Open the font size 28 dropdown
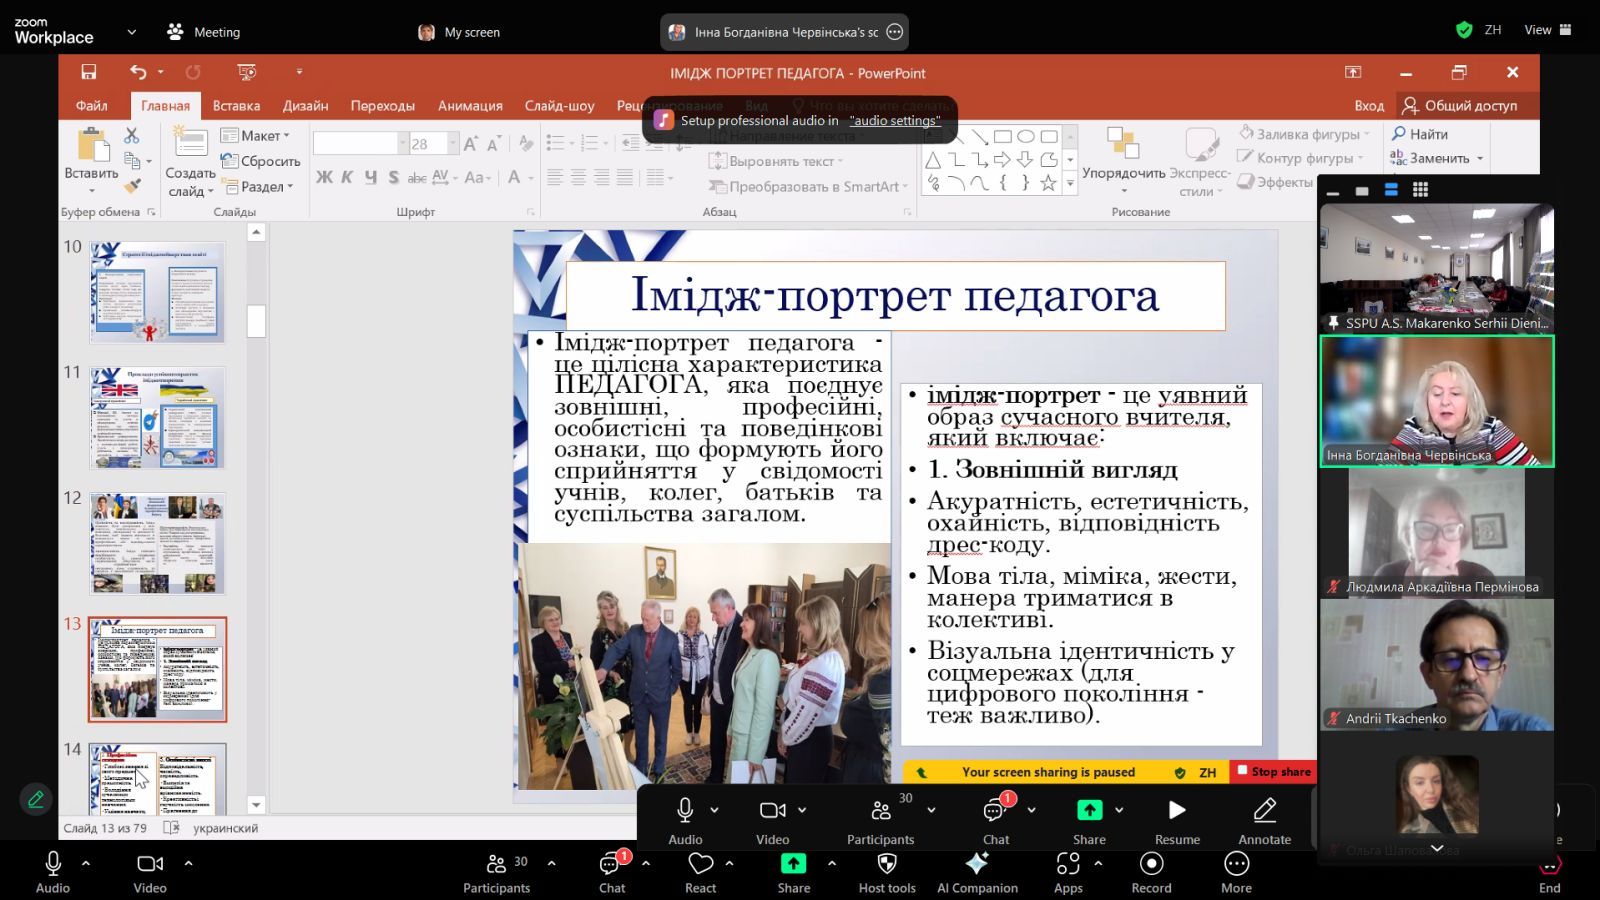The width and height of the screenshot is (1600, 900). 453,144
